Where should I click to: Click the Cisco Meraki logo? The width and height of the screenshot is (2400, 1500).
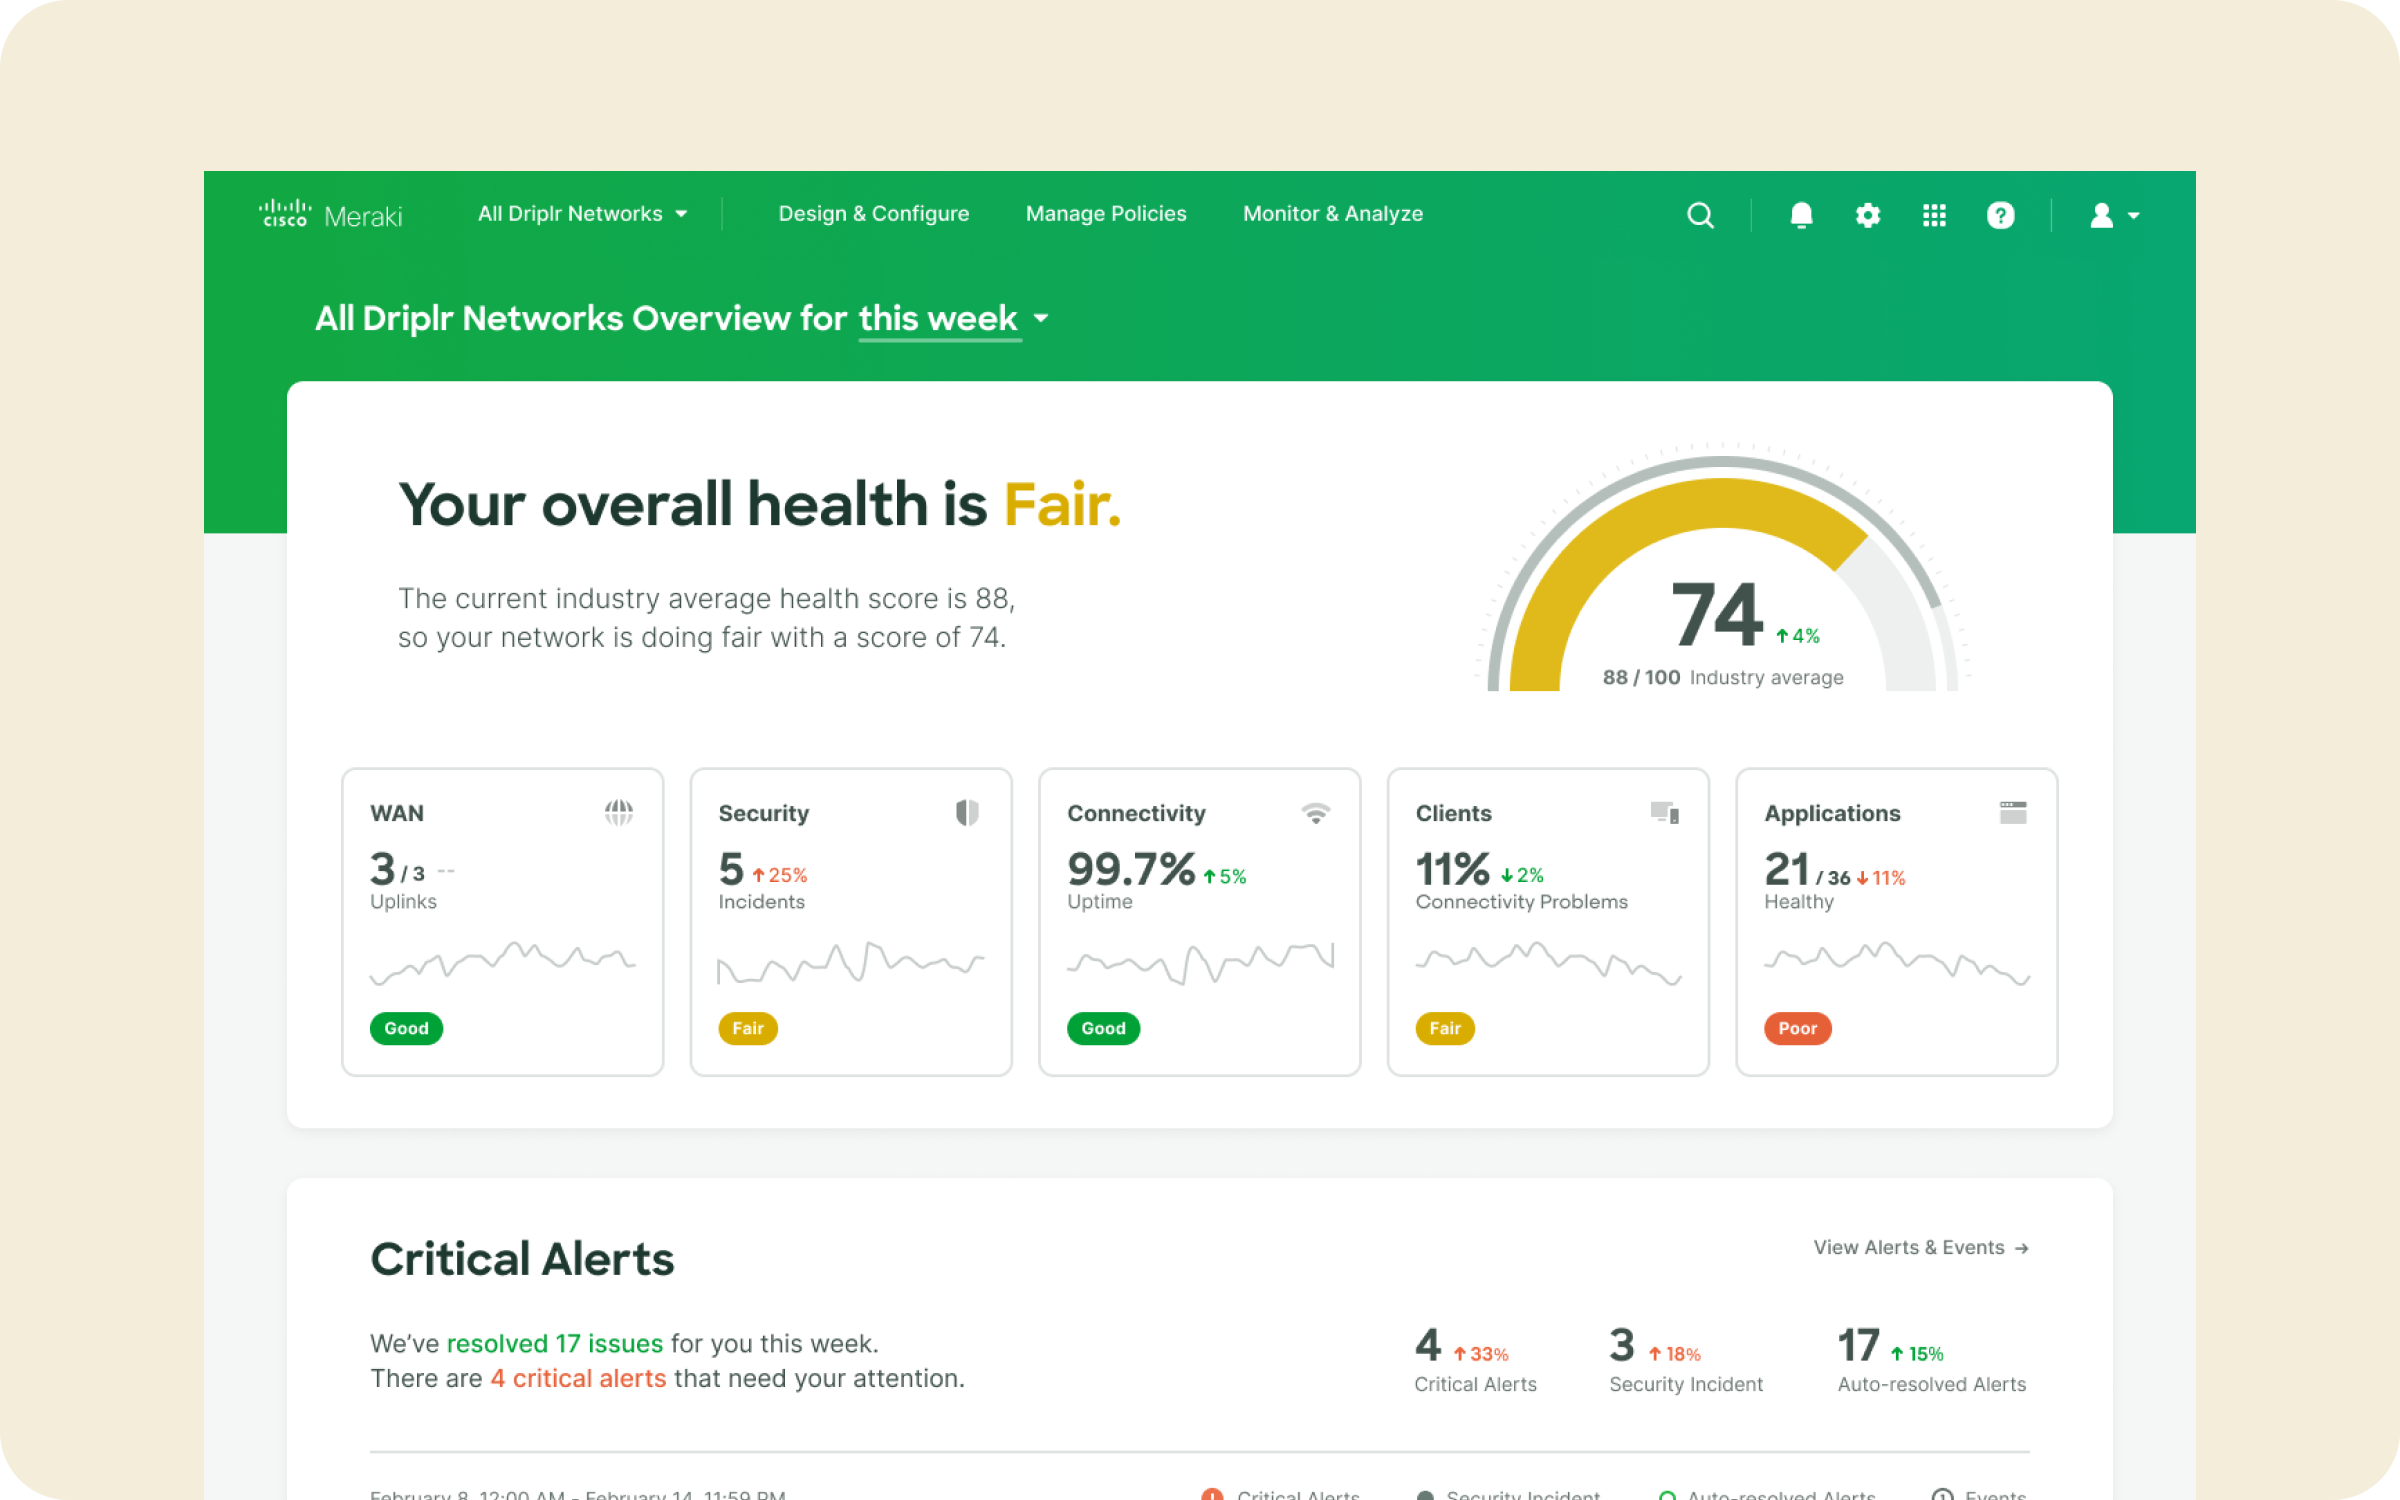pyautogui.click(x=331, y=215)
